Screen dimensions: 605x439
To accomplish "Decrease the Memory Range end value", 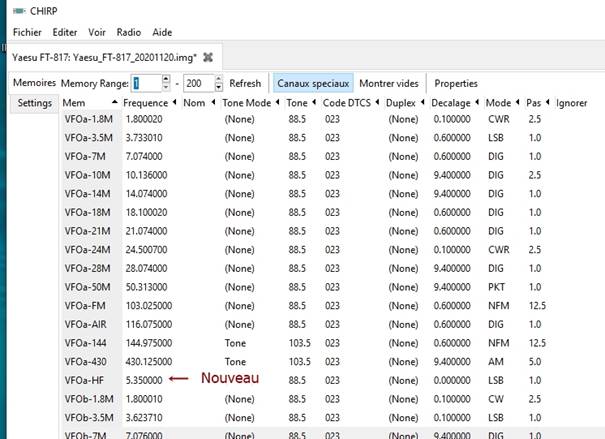I will click(x=219, y=88).
